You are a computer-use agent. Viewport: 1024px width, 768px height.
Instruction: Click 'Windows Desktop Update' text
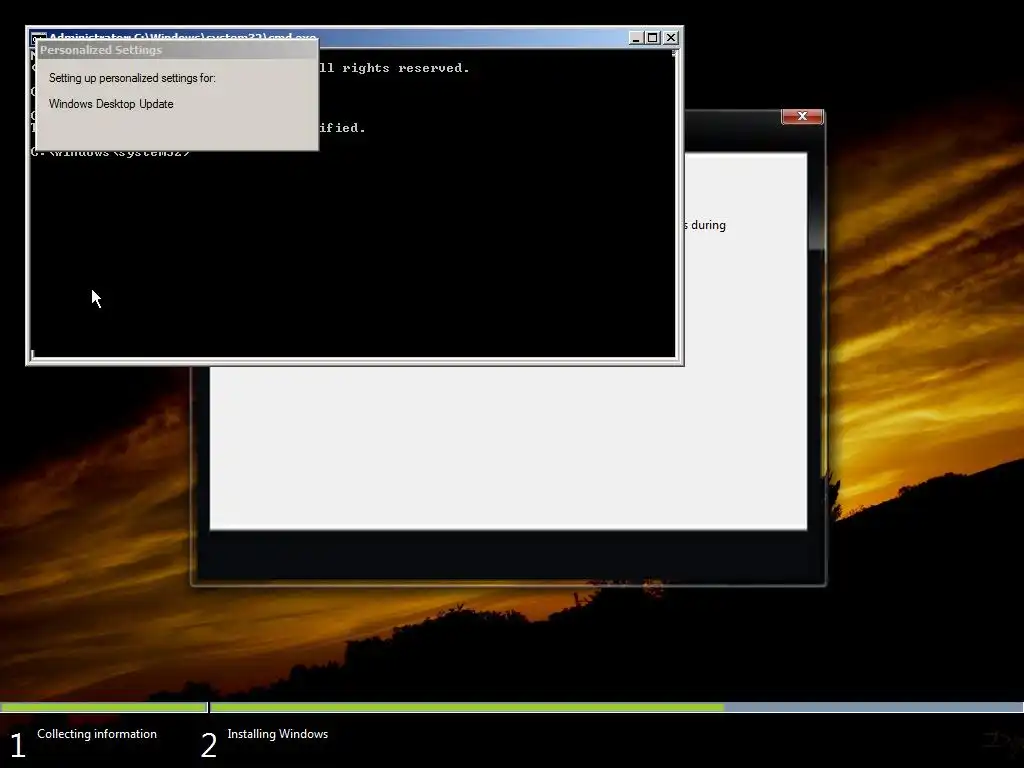pyautogui.click(x=111, y=104)
